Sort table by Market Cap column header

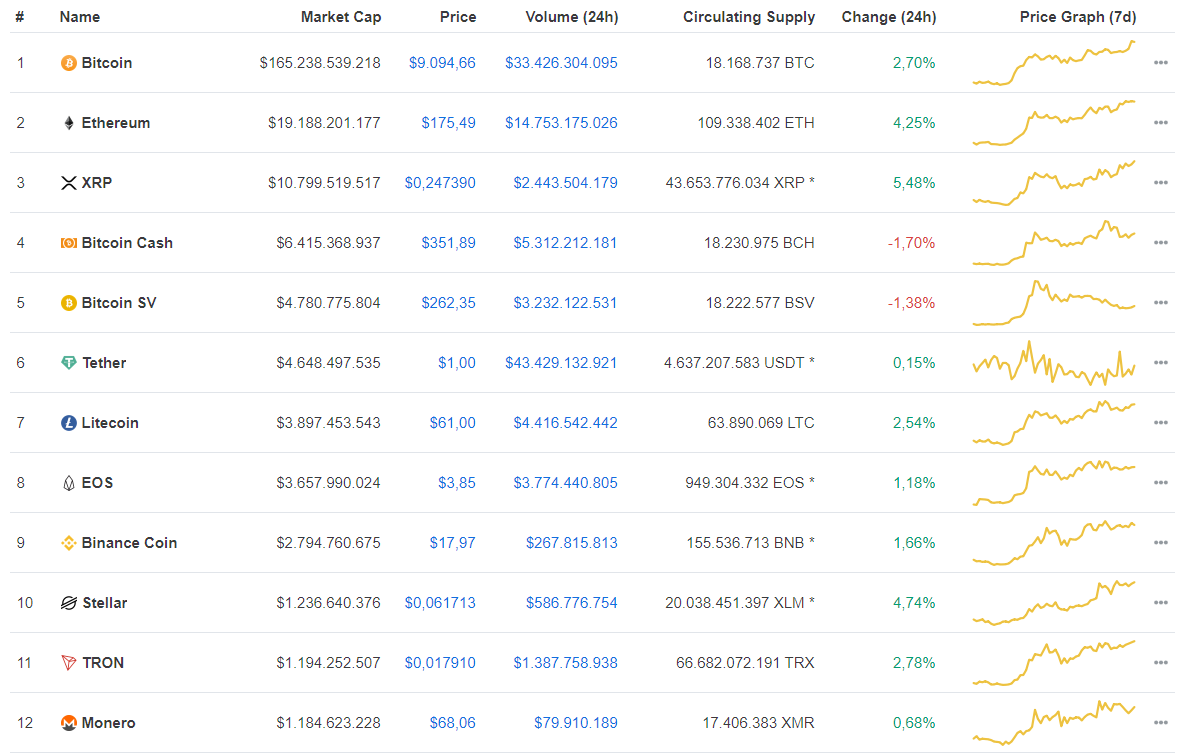coord(340,17)
